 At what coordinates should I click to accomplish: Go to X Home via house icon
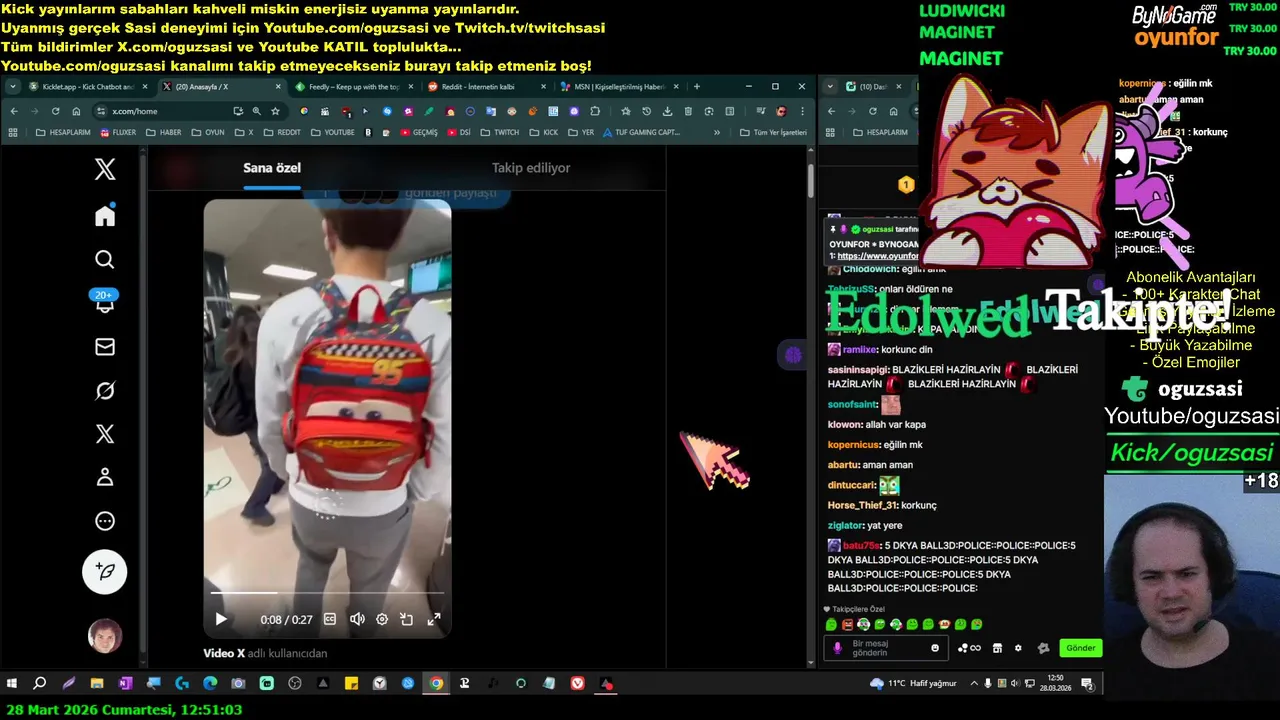pyautogui.click(x=105, y=216)
